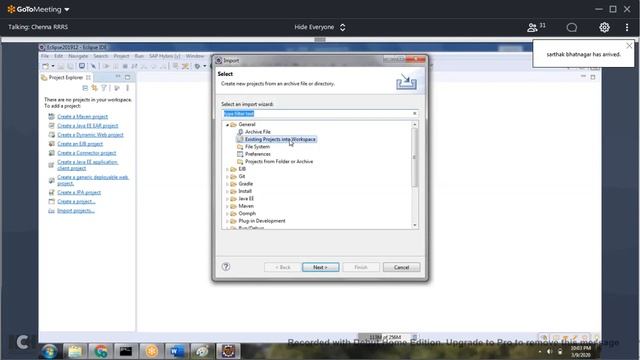The height and width of the screenshot is (360, 640).
Task: Open Google Chrome from the taskbar
Action: click(x=100, y=351)
